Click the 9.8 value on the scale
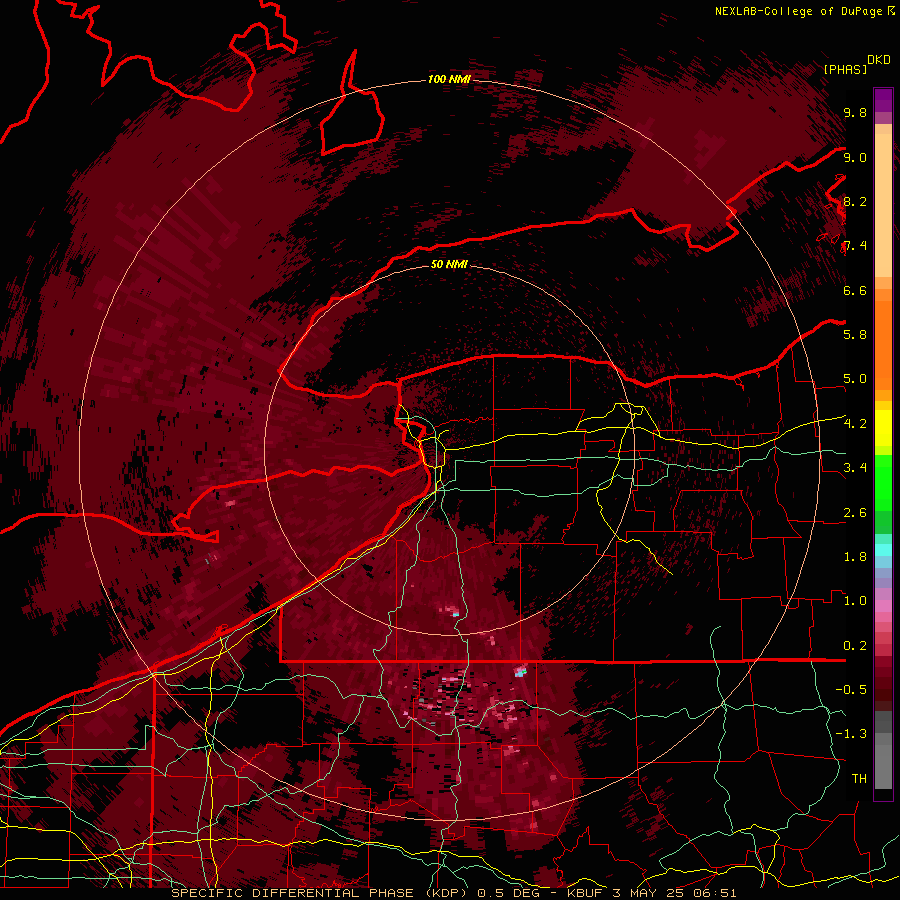The height and width of the screenshot is (900, 900). 855,113
